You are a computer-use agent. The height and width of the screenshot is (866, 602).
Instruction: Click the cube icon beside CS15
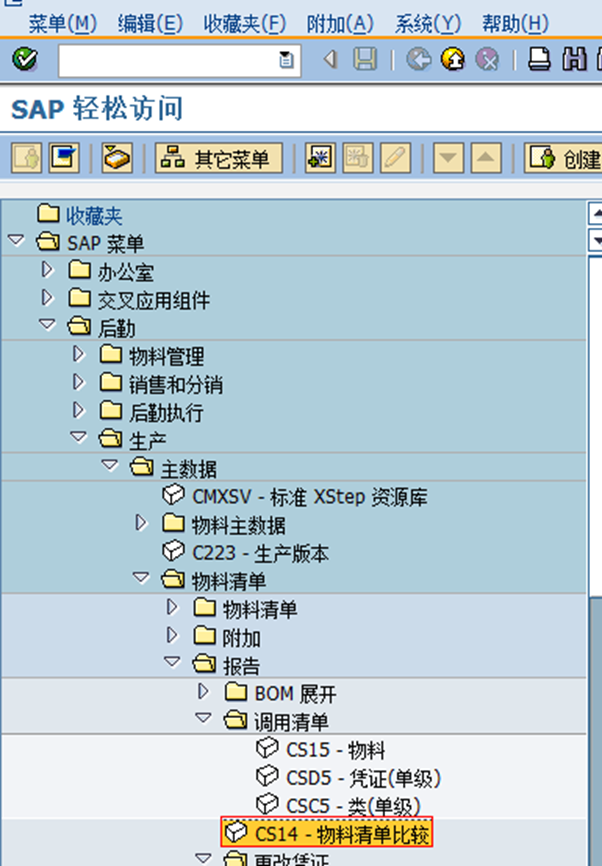(x=267, y=748)
